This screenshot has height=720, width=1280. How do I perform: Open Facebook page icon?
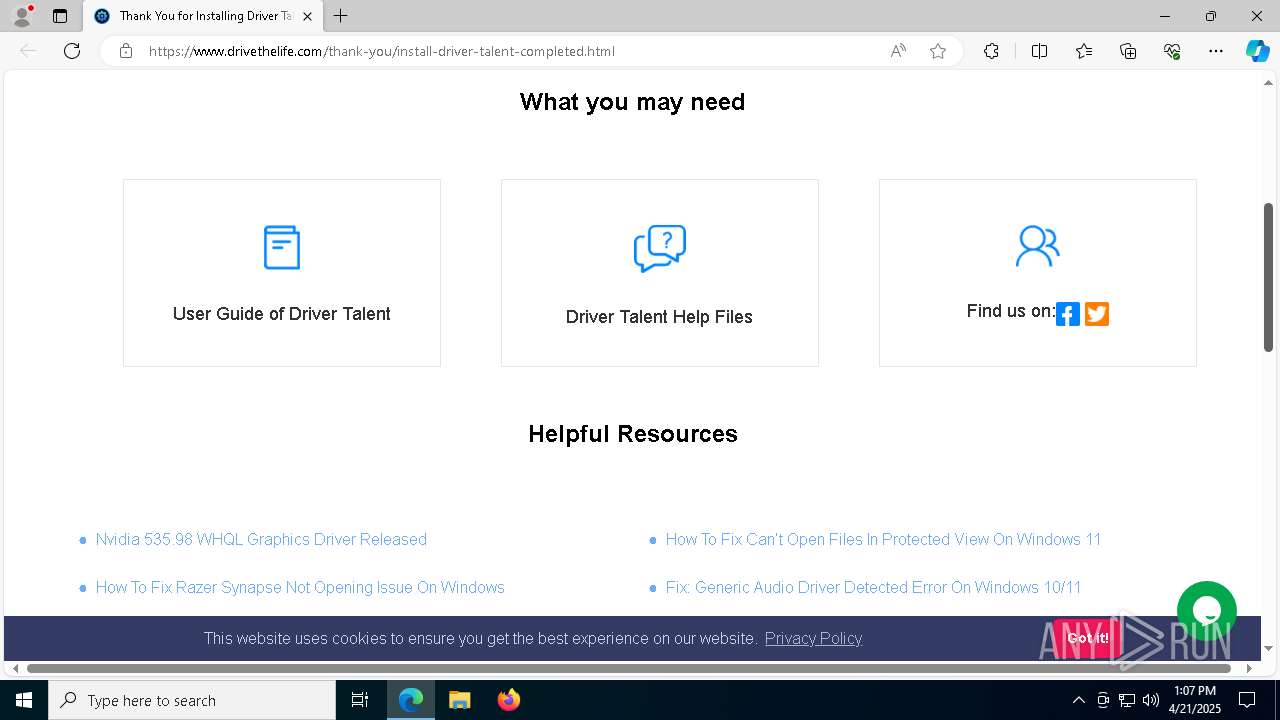[x=1068, y=314]
